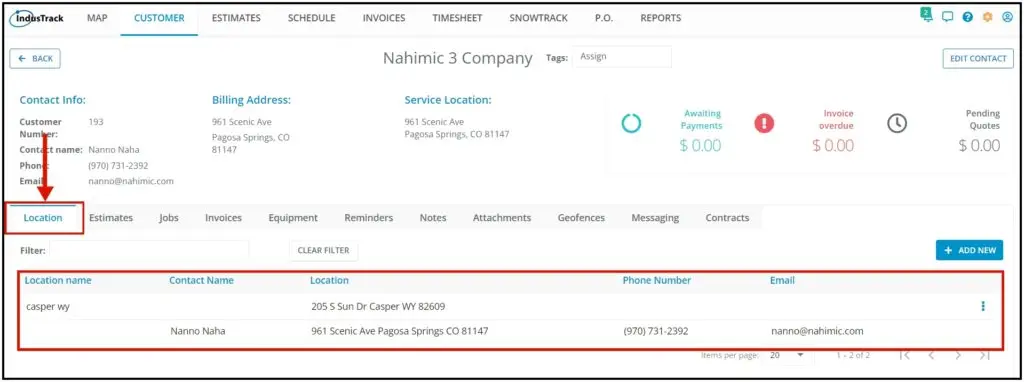Click the blue help question mark icon
The width and height of the screenshot is (1024, 382).
(968, 18)
